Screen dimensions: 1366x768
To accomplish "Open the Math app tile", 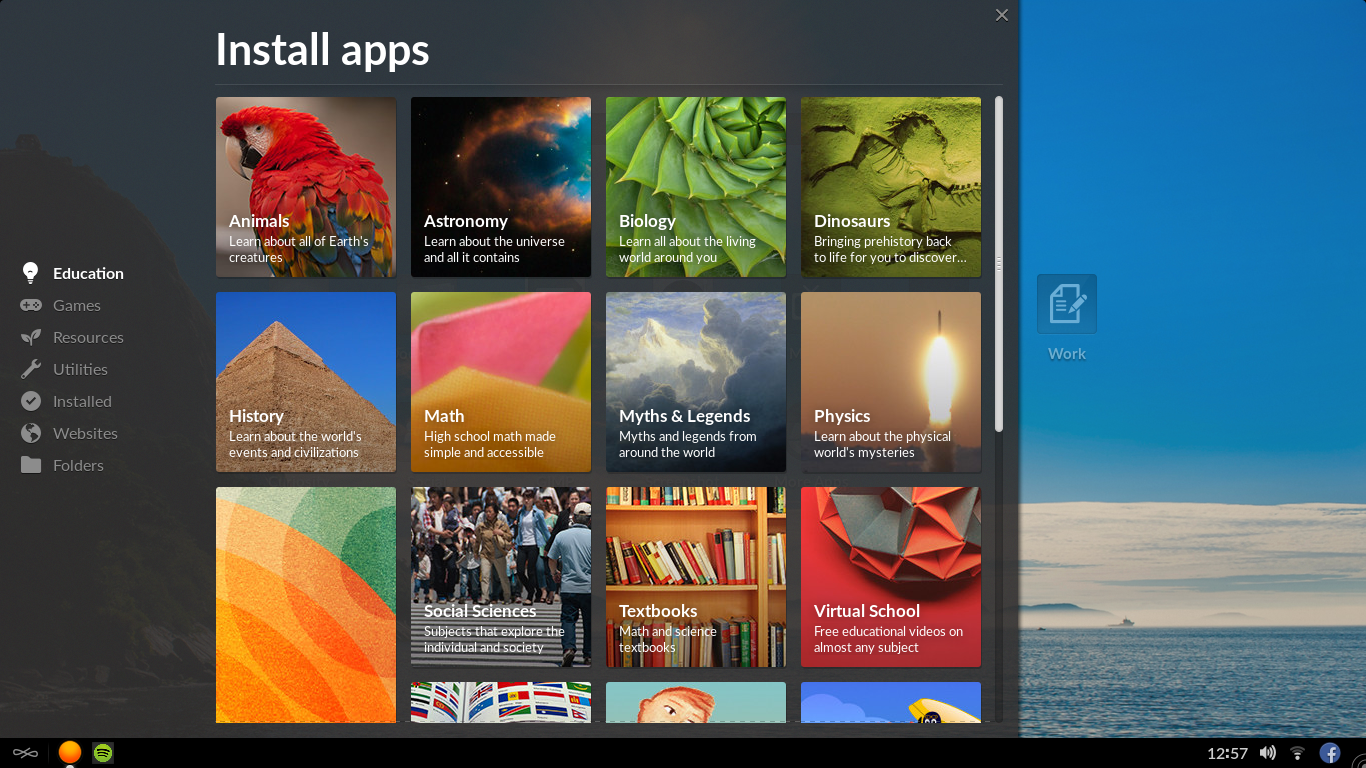I will [501, 382].
